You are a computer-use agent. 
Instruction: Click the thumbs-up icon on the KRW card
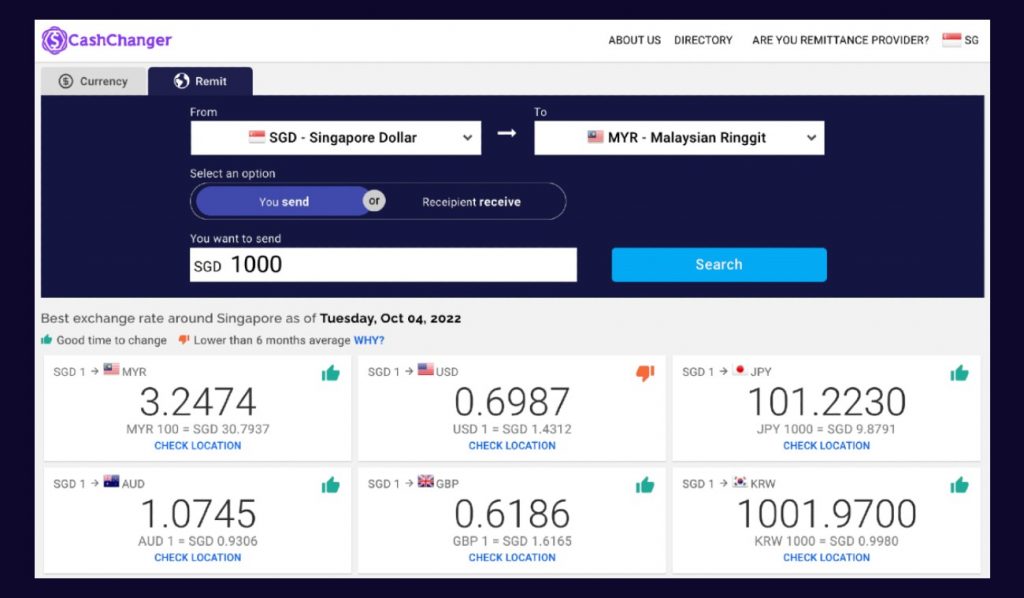click(959, 483)
